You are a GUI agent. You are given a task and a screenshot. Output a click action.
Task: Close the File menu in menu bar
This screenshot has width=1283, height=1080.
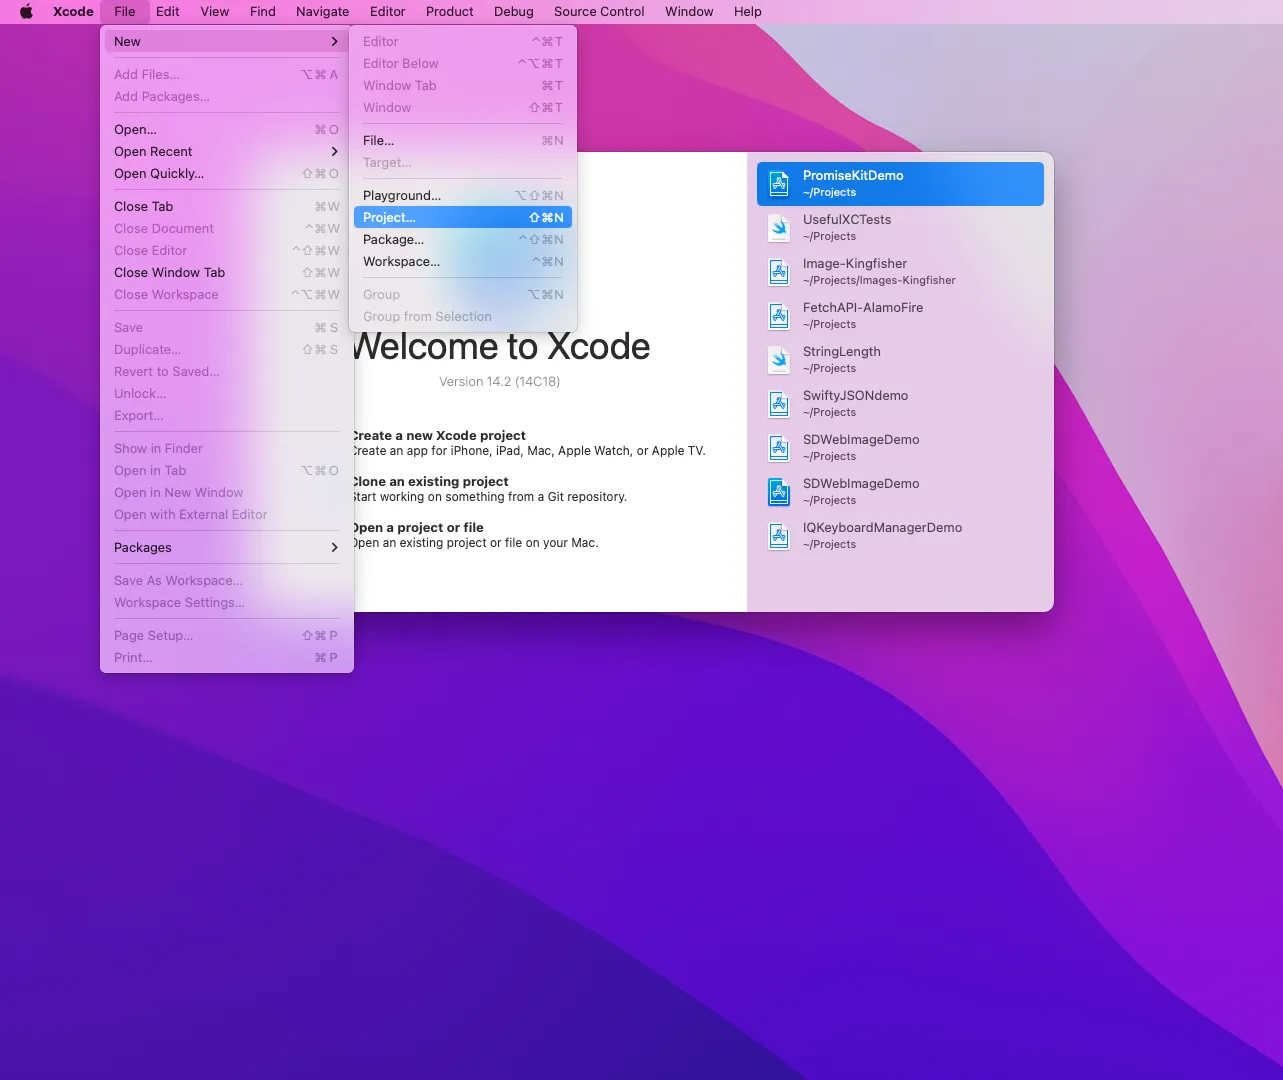click(125, 12)
